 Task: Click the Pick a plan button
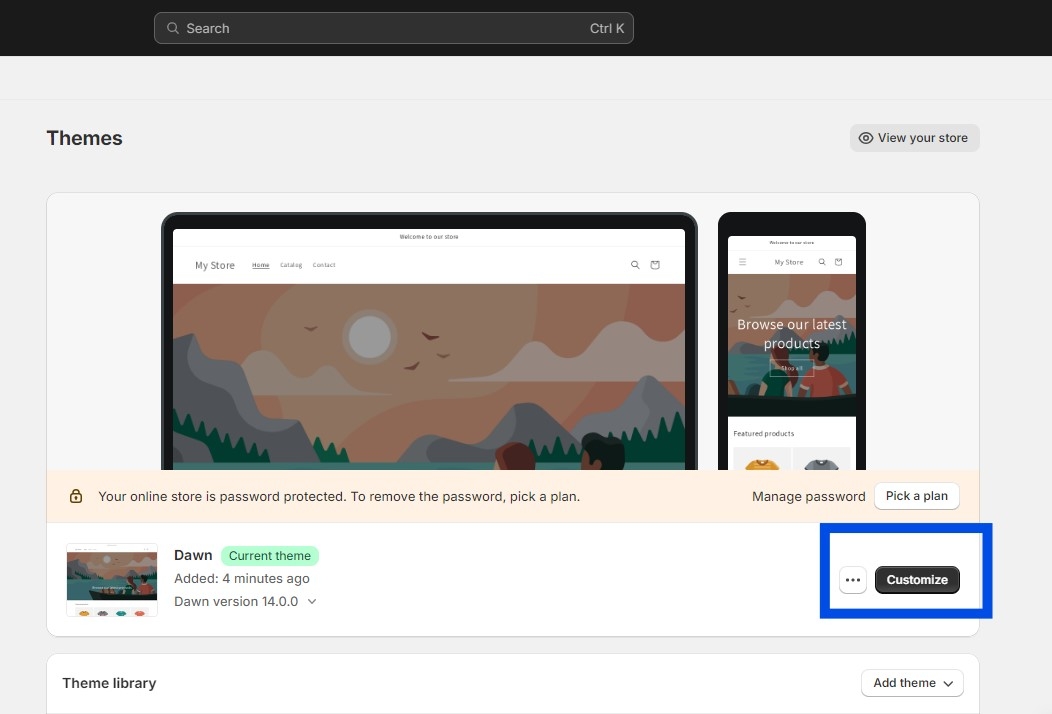click(x=916, y=496)
